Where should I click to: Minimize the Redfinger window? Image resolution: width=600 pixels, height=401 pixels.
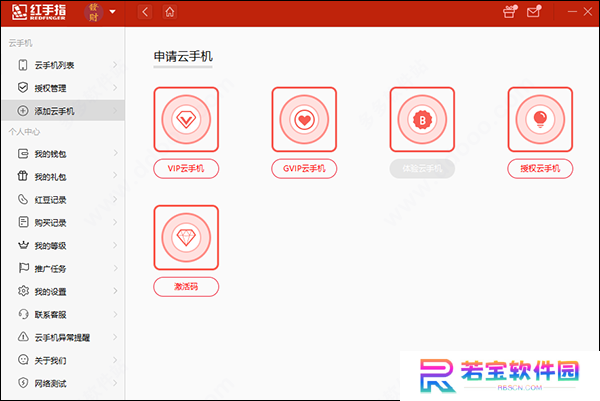(572, 12)
